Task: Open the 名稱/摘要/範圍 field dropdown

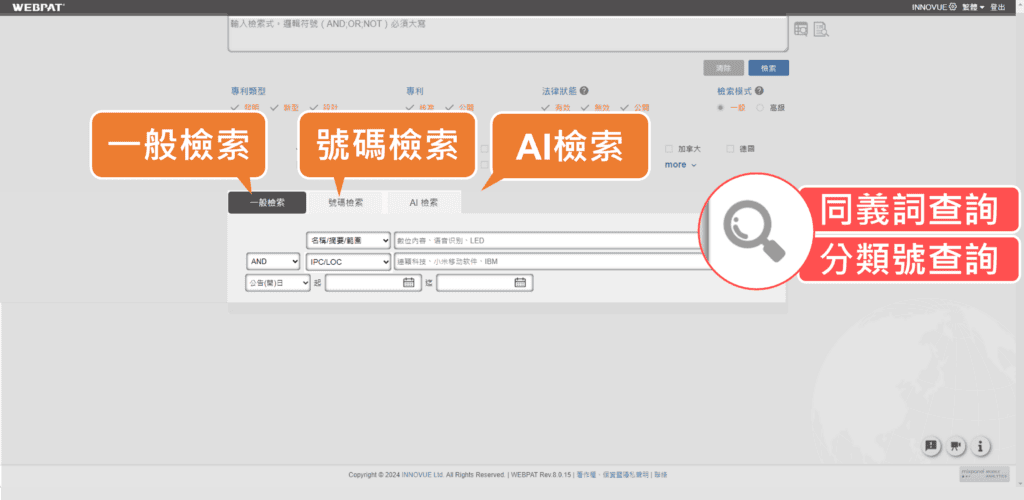Action: (348, 240)
